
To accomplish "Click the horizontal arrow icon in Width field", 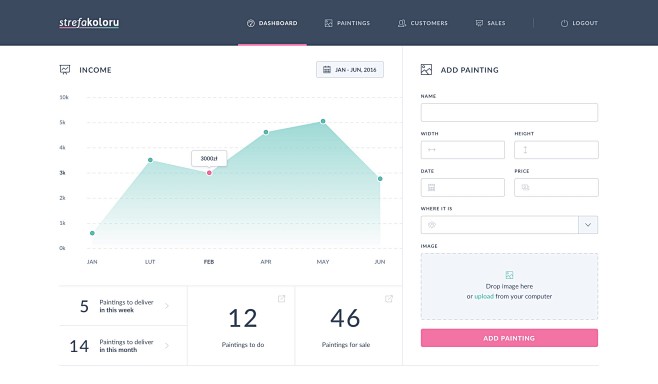I will coord(431,150).
